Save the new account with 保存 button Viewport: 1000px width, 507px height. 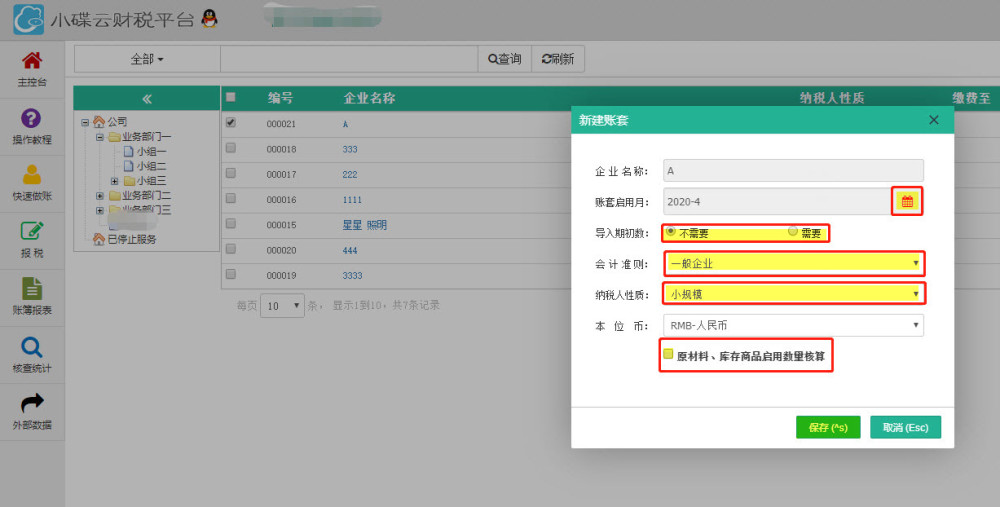[828, 427]
